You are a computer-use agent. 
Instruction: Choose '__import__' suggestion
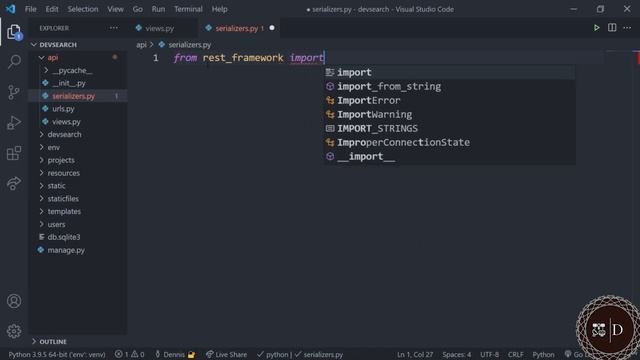click(450, 156)
